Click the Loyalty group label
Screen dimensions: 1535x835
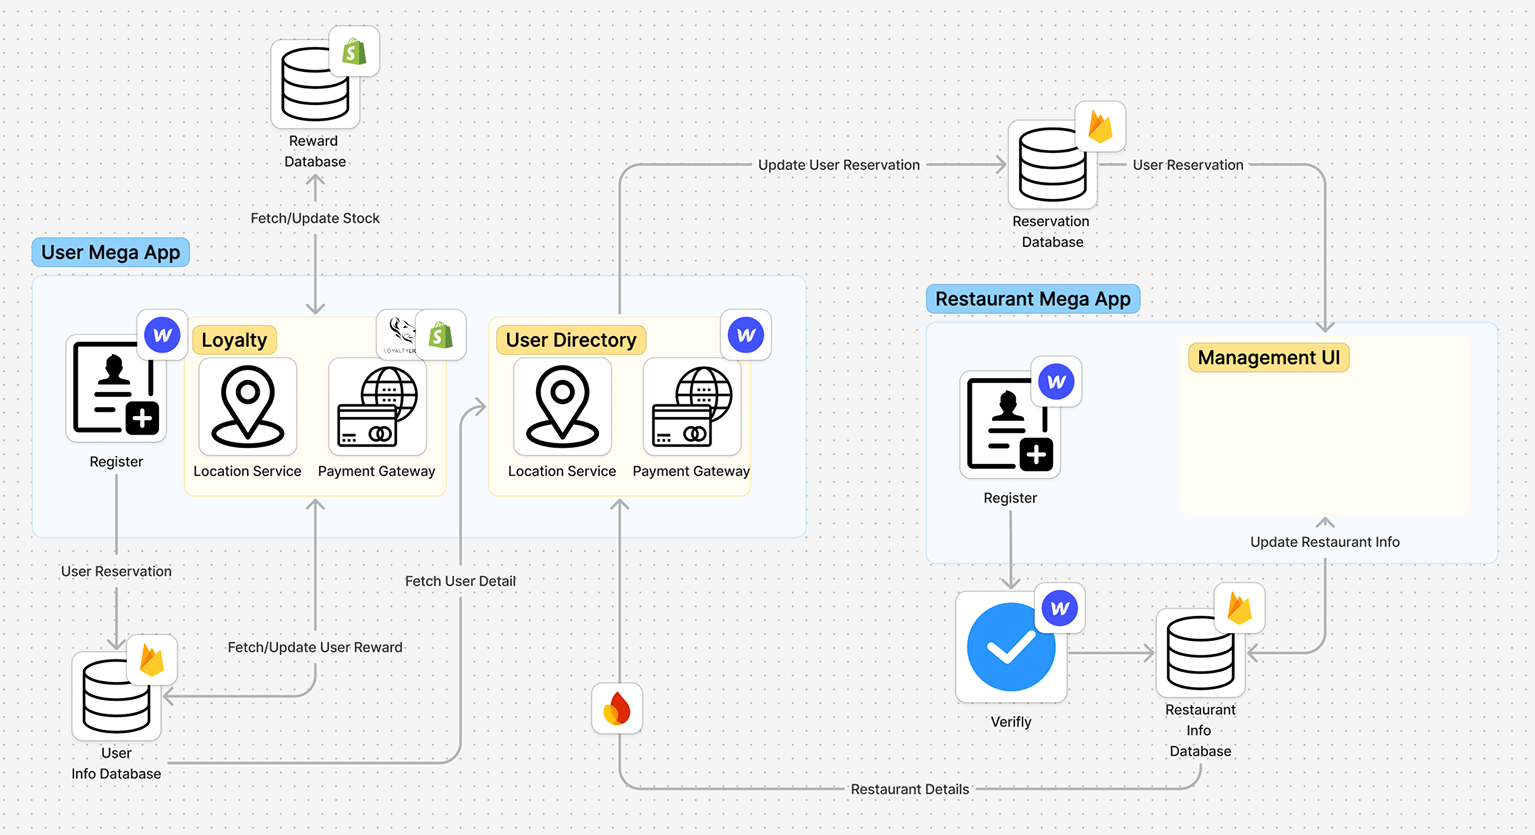coord(234,340)
